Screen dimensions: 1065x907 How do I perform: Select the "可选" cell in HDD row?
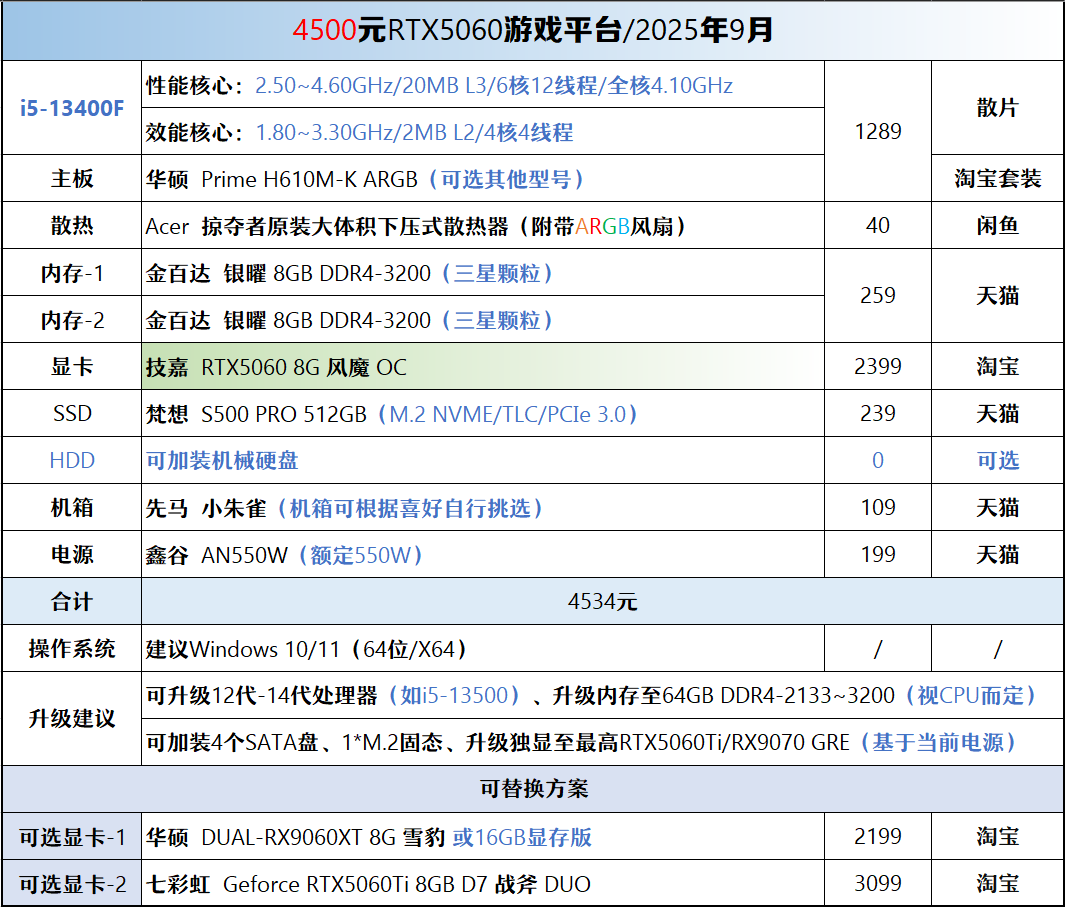(x=997, y=461)
